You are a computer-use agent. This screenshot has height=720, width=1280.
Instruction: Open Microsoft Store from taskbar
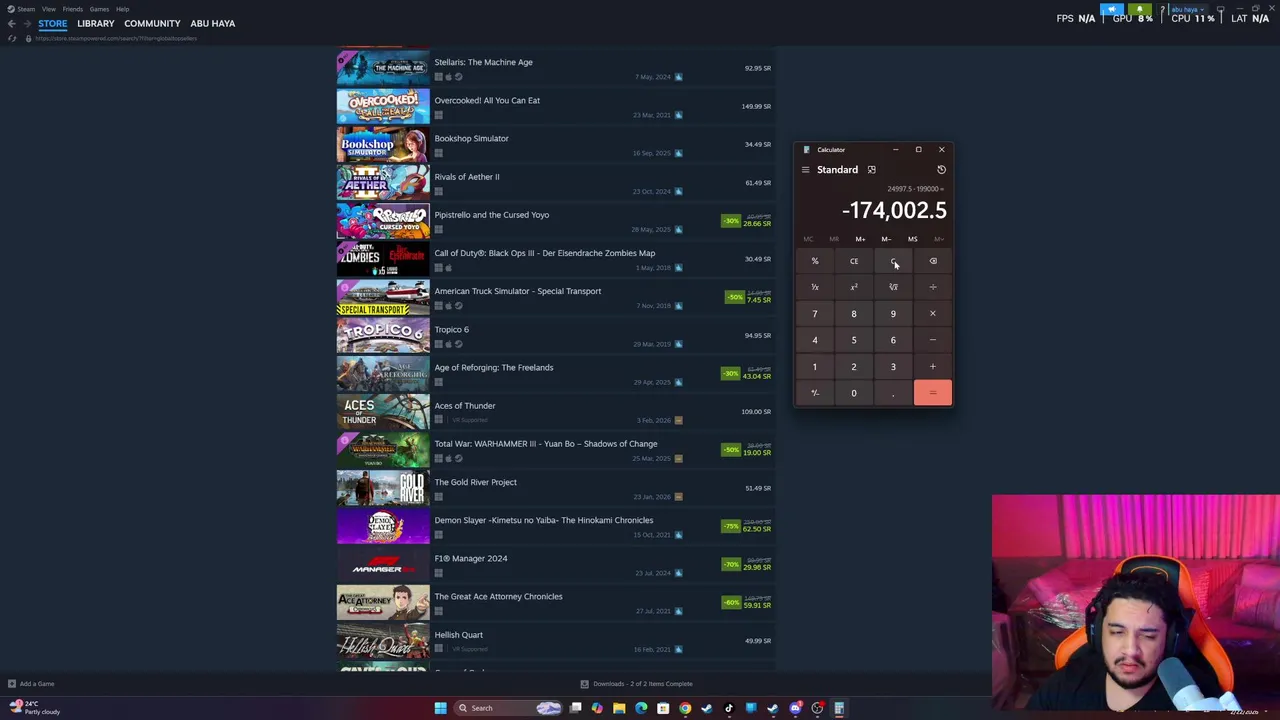(663, 708)
